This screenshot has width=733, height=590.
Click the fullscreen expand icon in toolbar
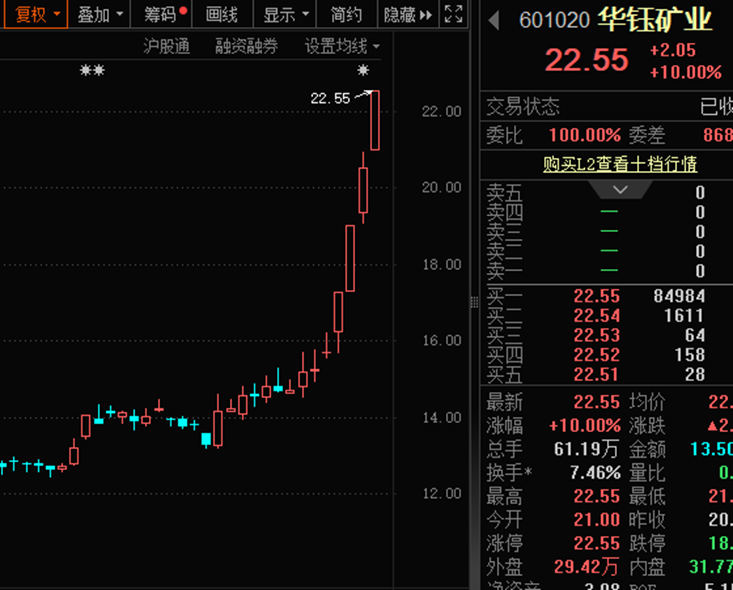[x=453, y=14]
